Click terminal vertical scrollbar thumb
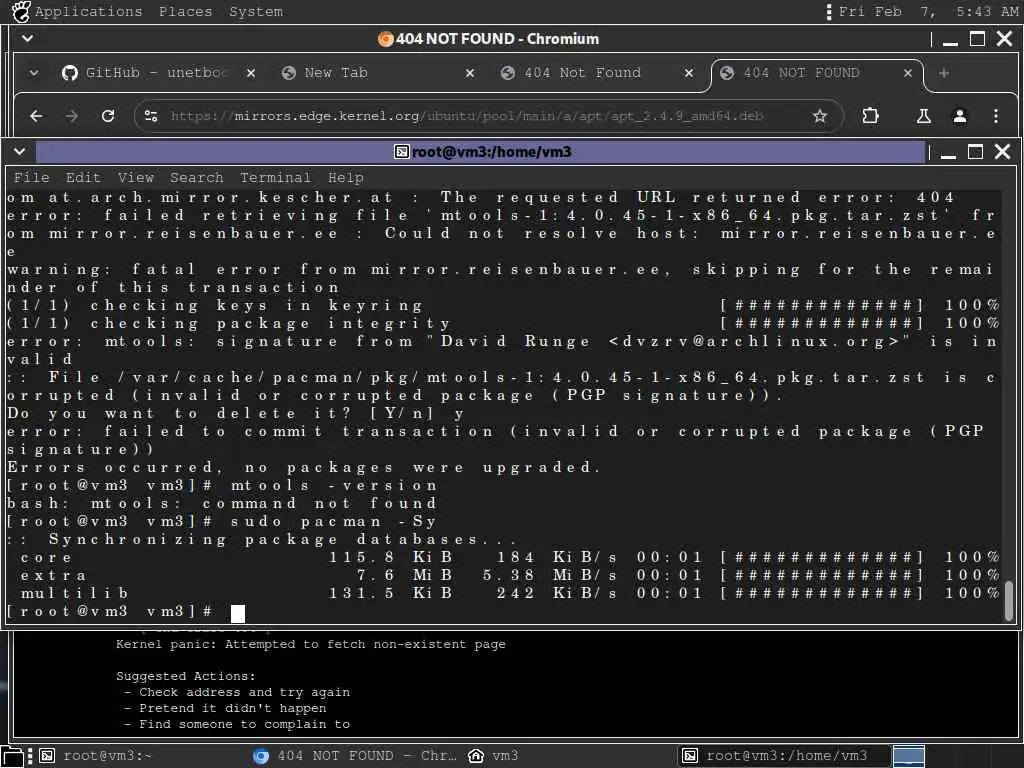The image size is (1024, 768). click(x=1009, y=601)
